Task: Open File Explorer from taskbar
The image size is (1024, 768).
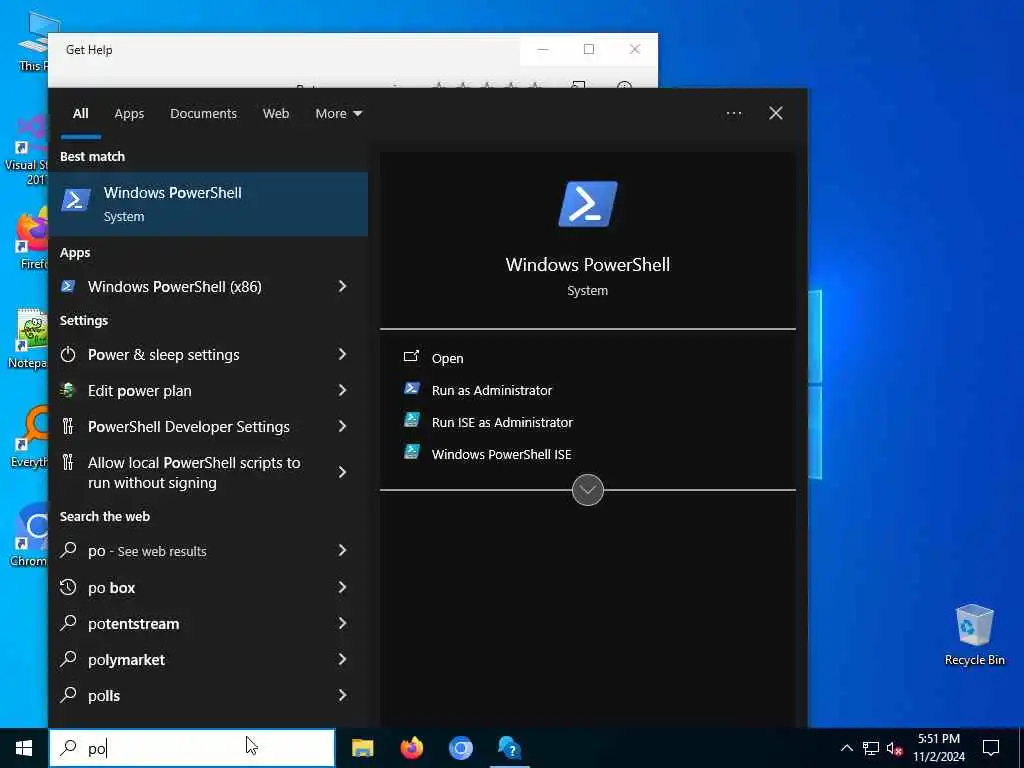Action: click(362, 748)
